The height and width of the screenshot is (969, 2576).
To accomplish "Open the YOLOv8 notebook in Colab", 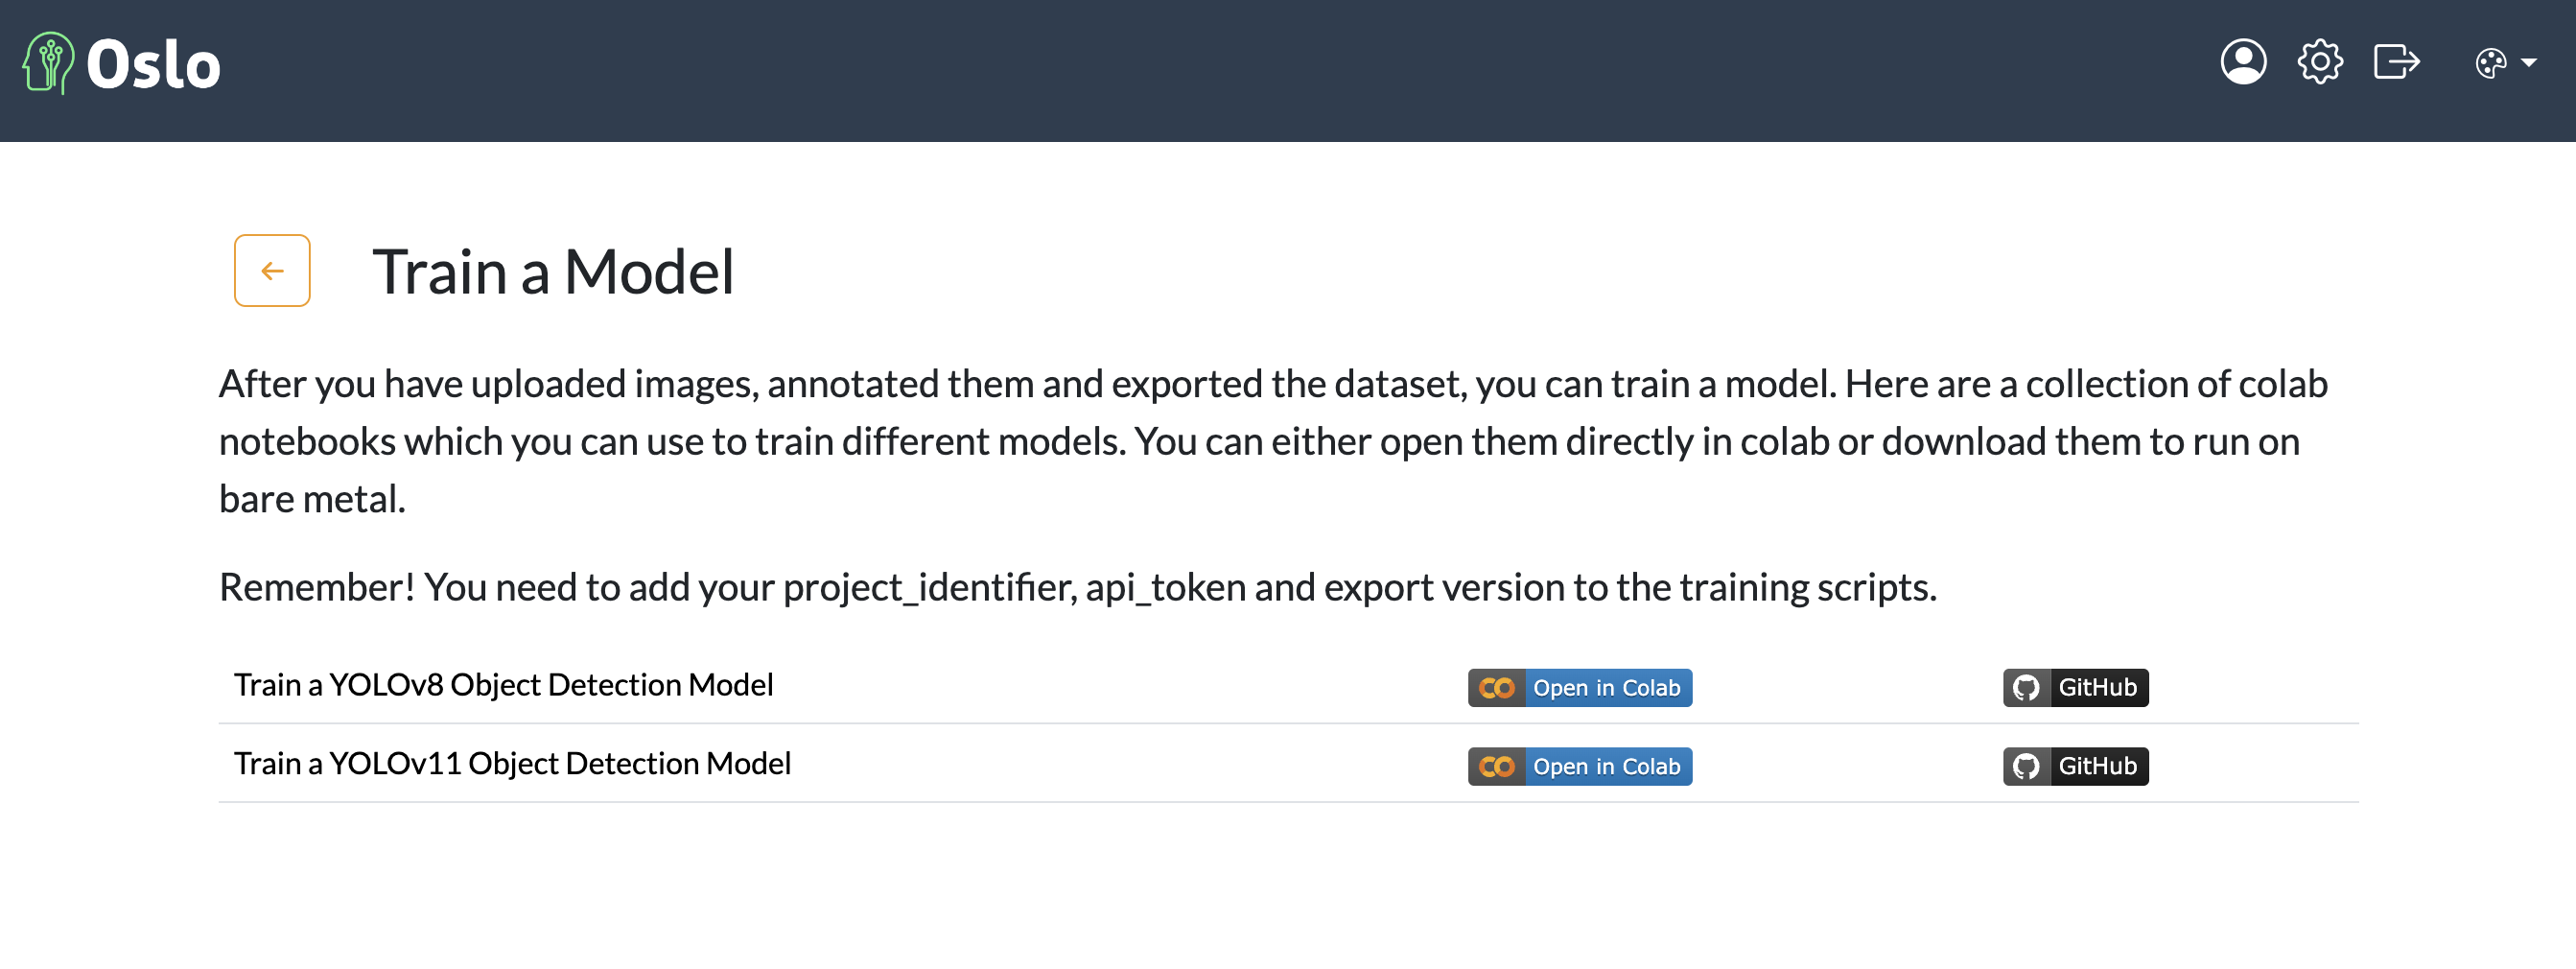I will [x=1579, y=688].
